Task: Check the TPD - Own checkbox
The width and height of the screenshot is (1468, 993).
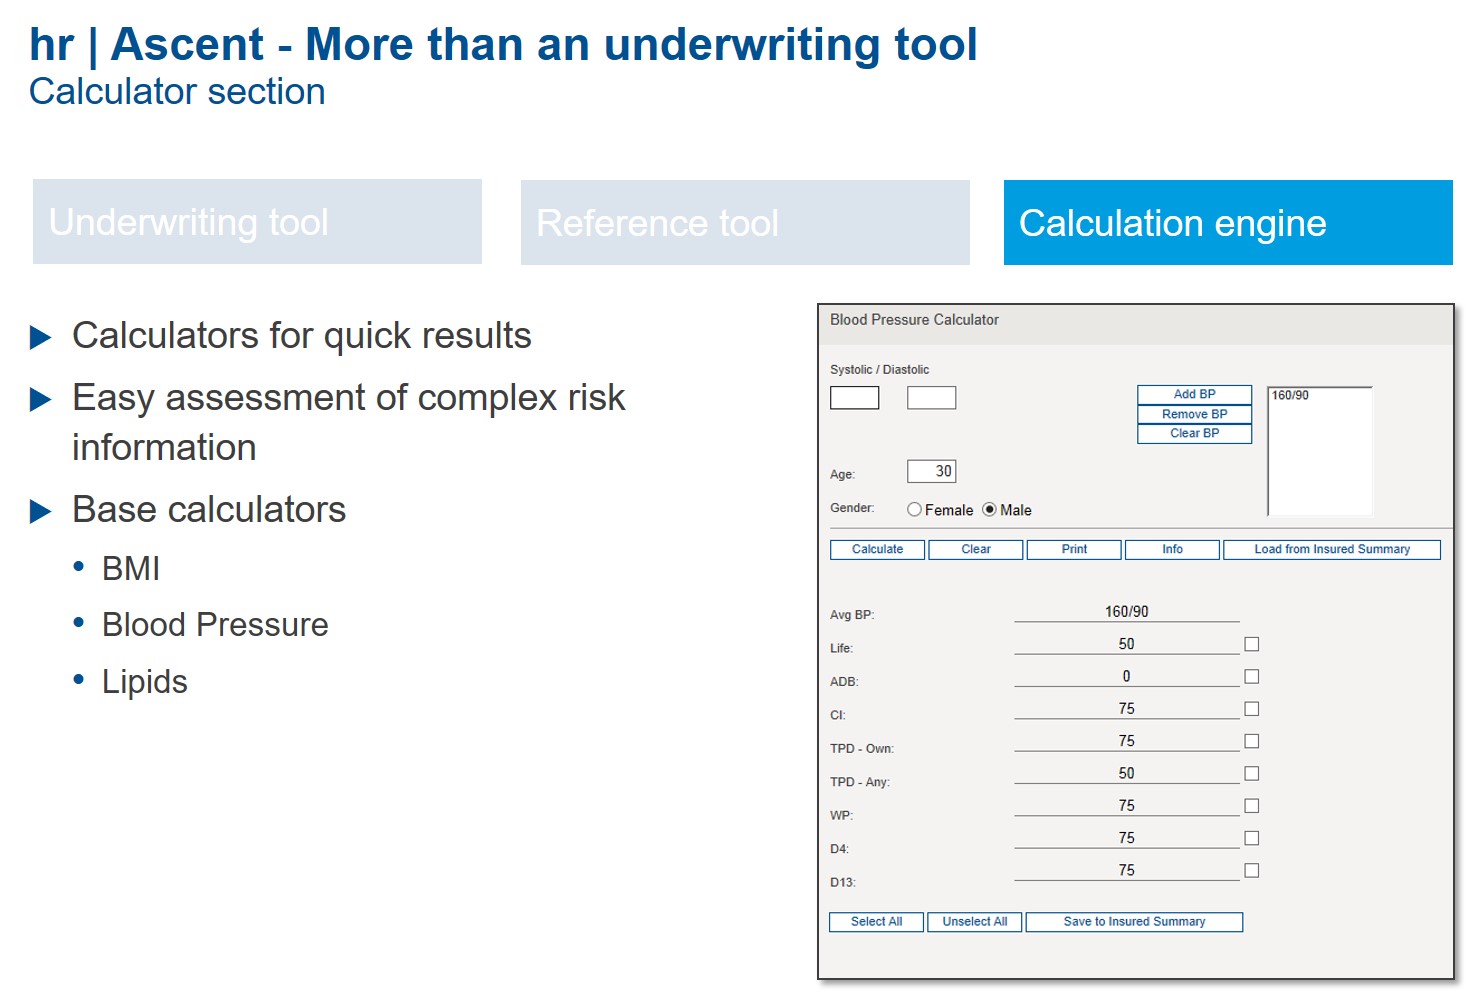Action: click(x=1252, y=741)
